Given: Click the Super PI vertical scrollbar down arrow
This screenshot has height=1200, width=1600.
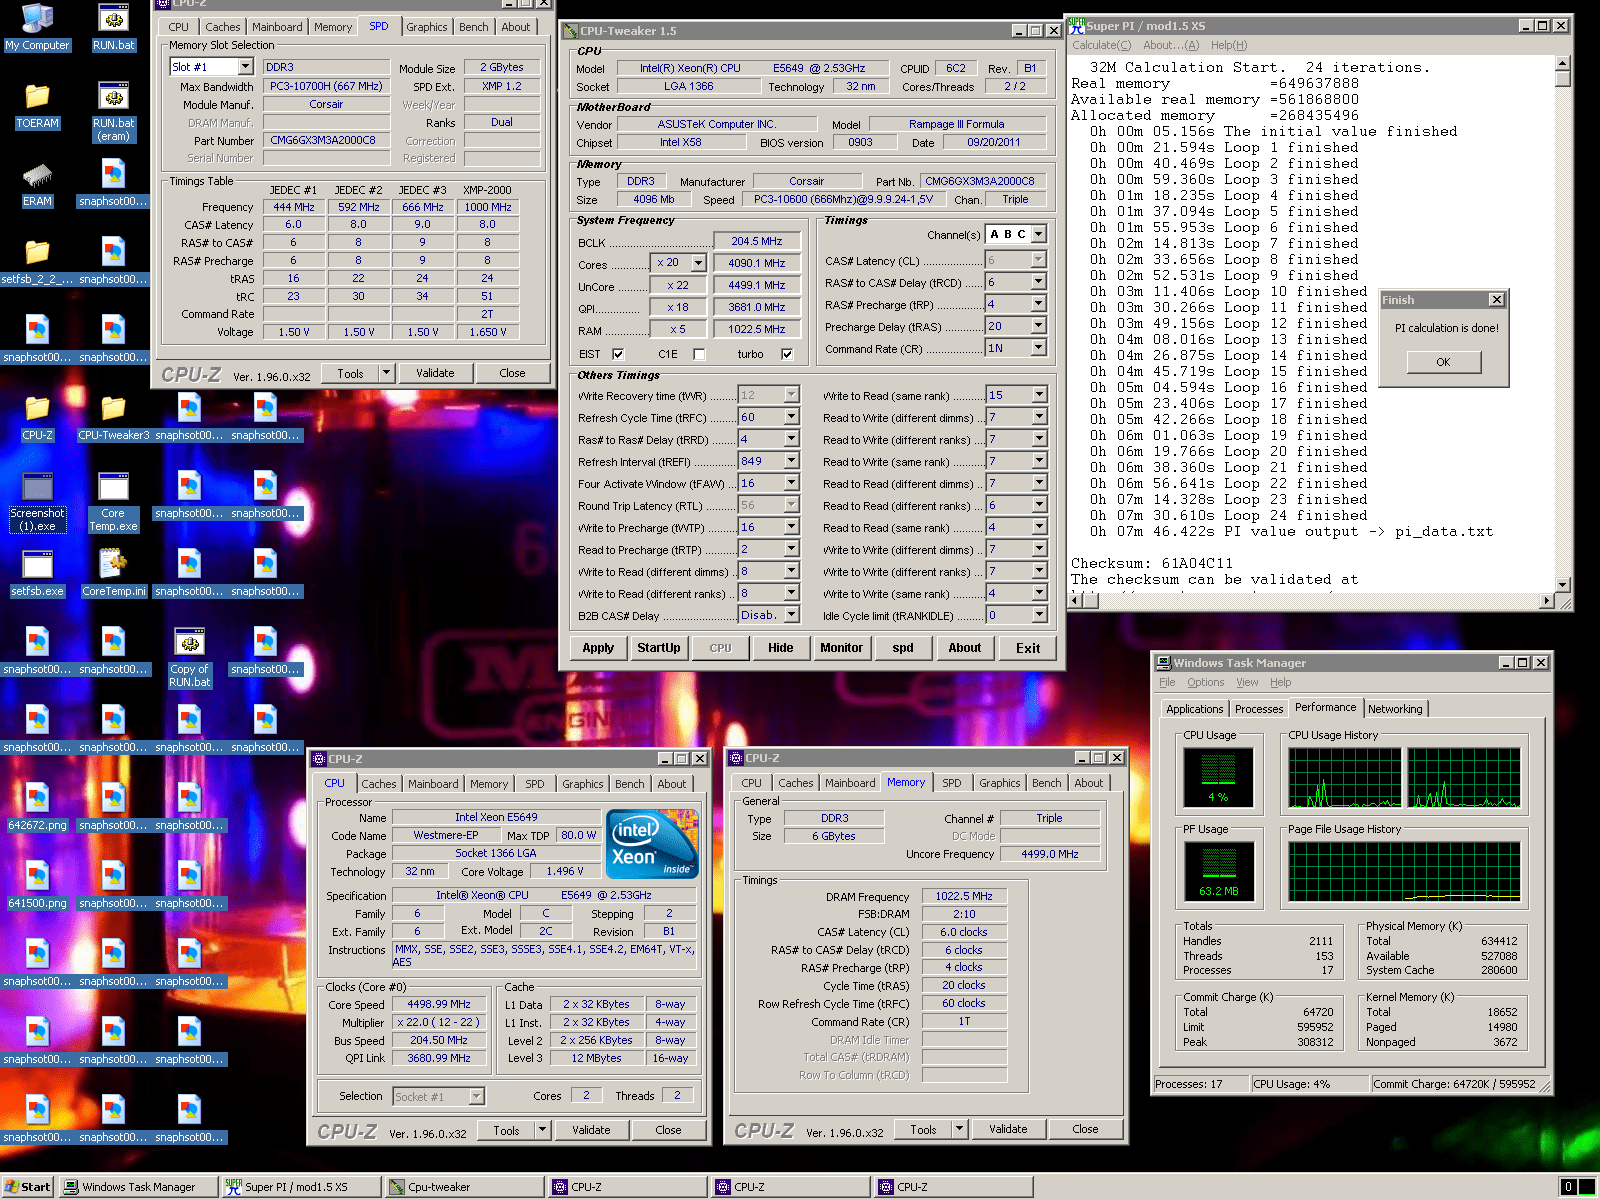Looking at the screenshot, I should tap(1562, 584).
